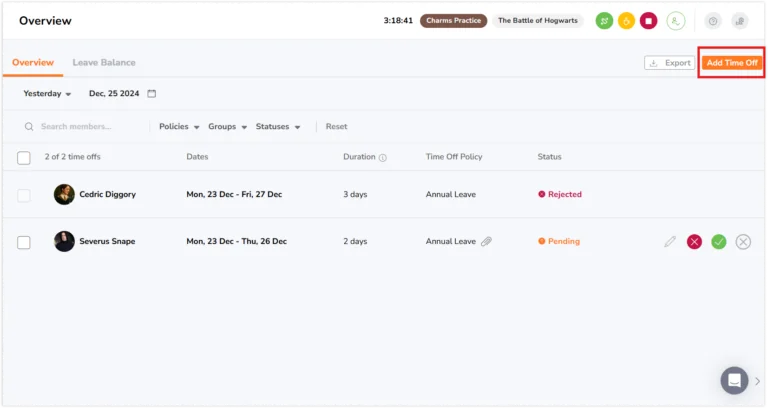Viewport: 768px width, 408px height.
Task: Expand the Groups filter dropdown
Action: coord(227,126)
